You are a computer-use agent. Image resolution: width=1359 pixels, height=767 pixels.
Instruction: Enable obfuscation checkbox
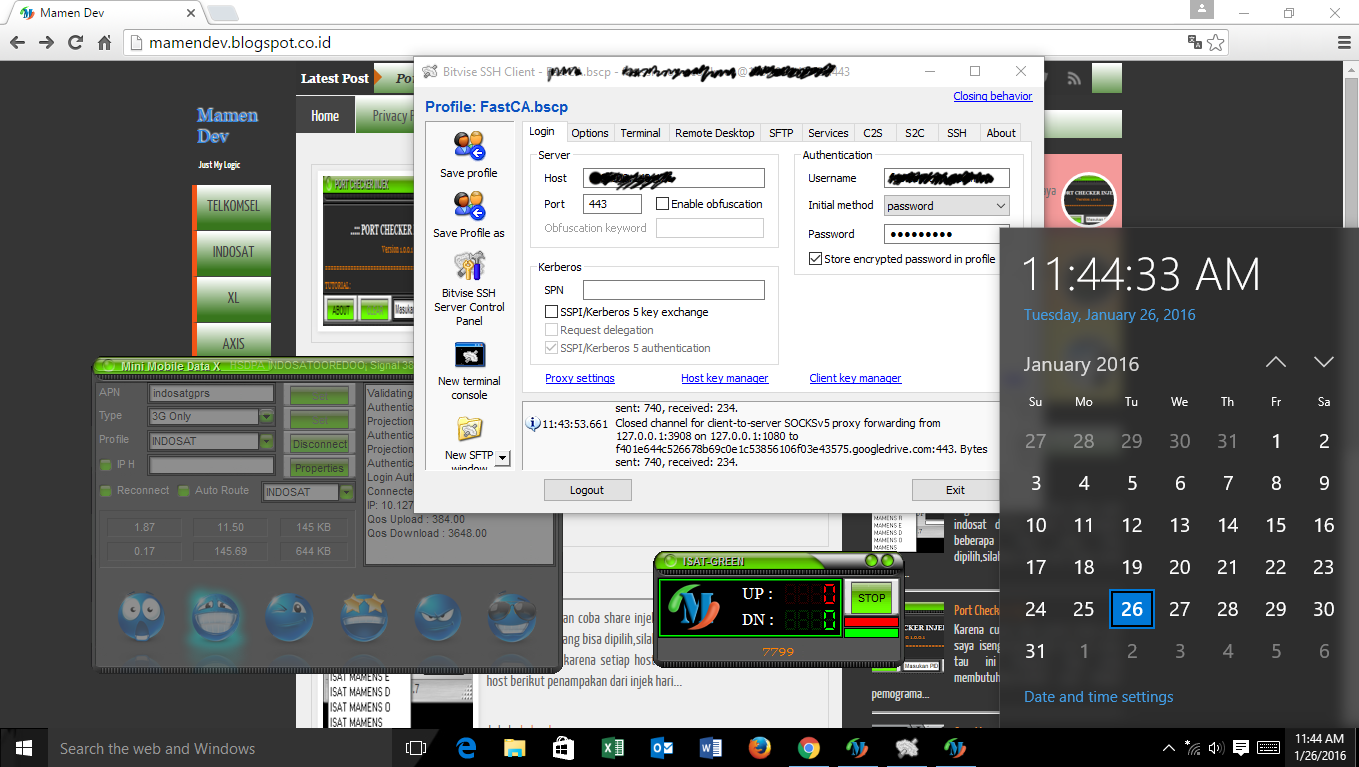(x=662, y=203)
